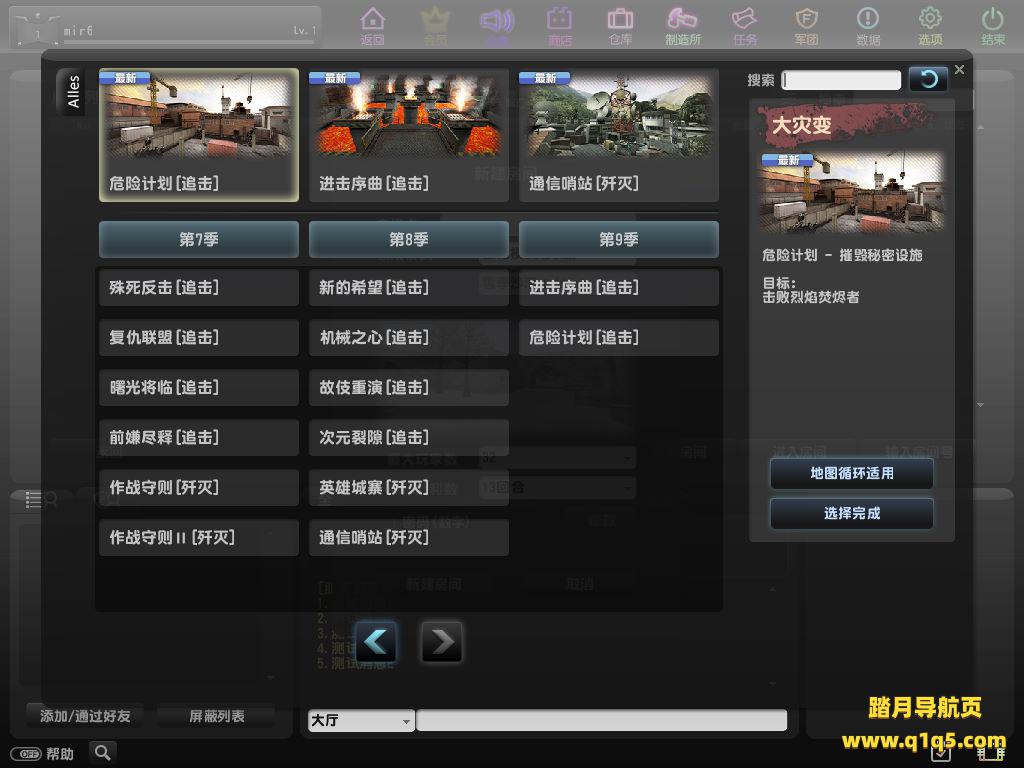Select the 通信哨站 [歼灭] map thumbnail
This screenshot has height=768, width=1024.
(x=618, y=135)
